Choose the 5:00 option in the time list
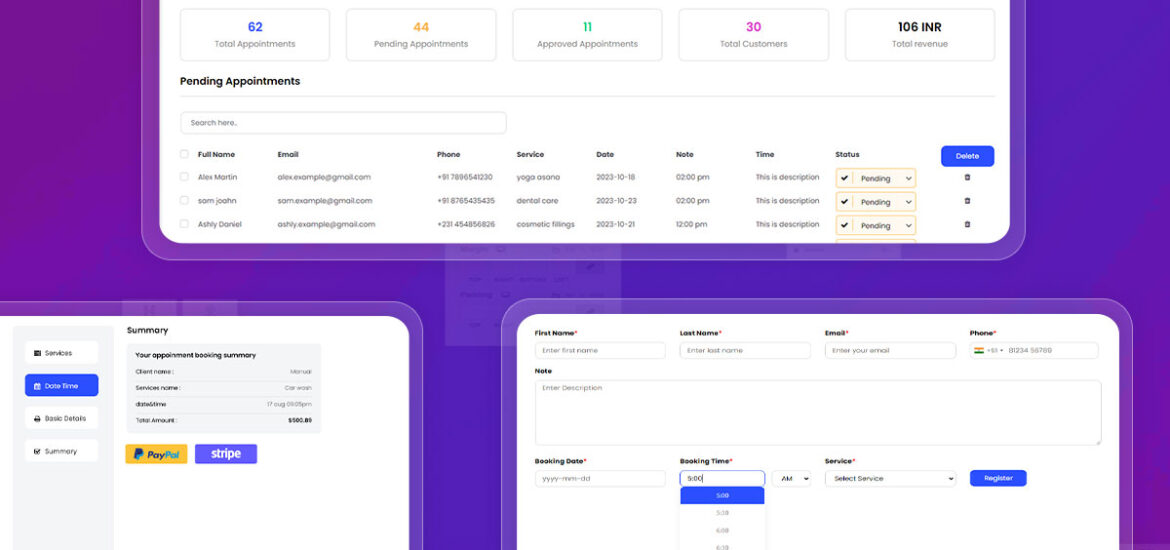 coord(722,496)
